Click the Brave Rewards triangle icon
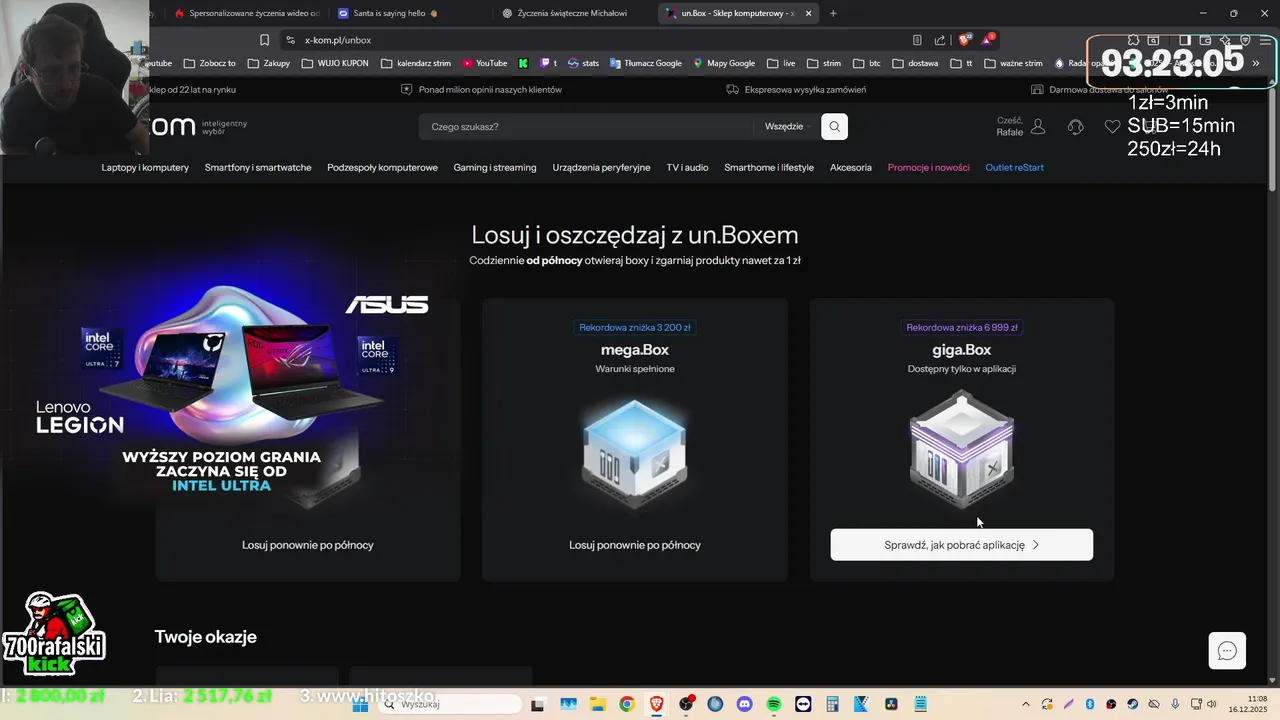The width and height of the screenshot is (1280, 720). (988, 40)
